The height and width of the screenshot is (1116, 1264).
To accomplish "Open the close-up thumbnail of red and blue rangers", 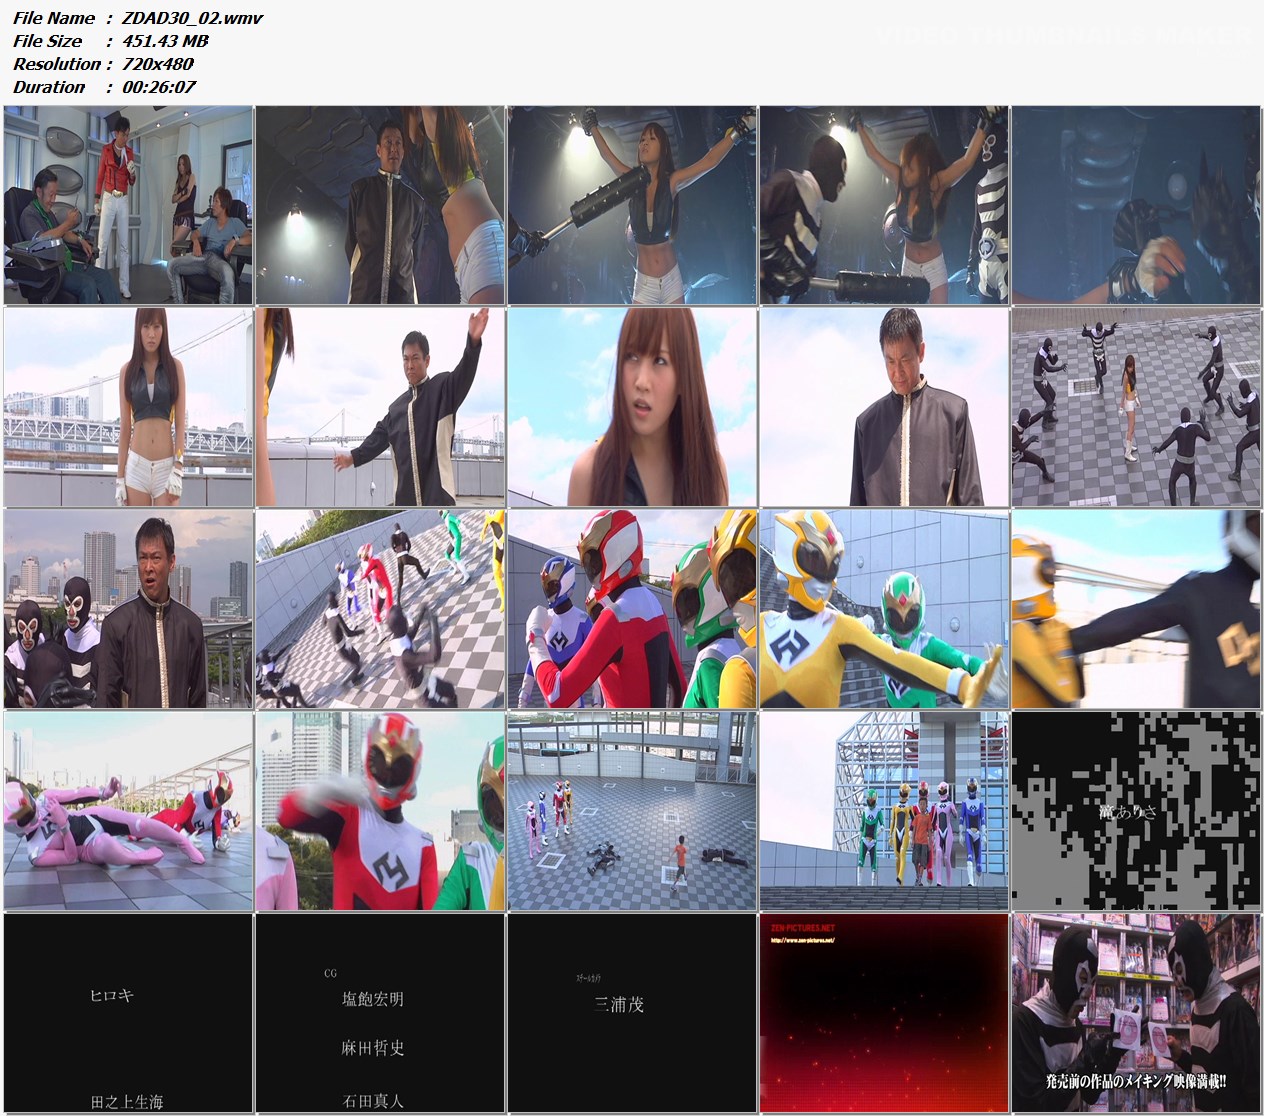I will (x=632, y=609).
